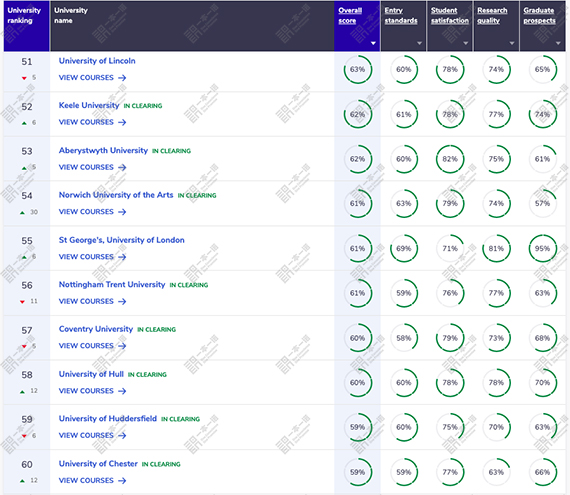View courses for Nottingham Trent University
The height and width of the screenshot is (495, 570).
92,302
